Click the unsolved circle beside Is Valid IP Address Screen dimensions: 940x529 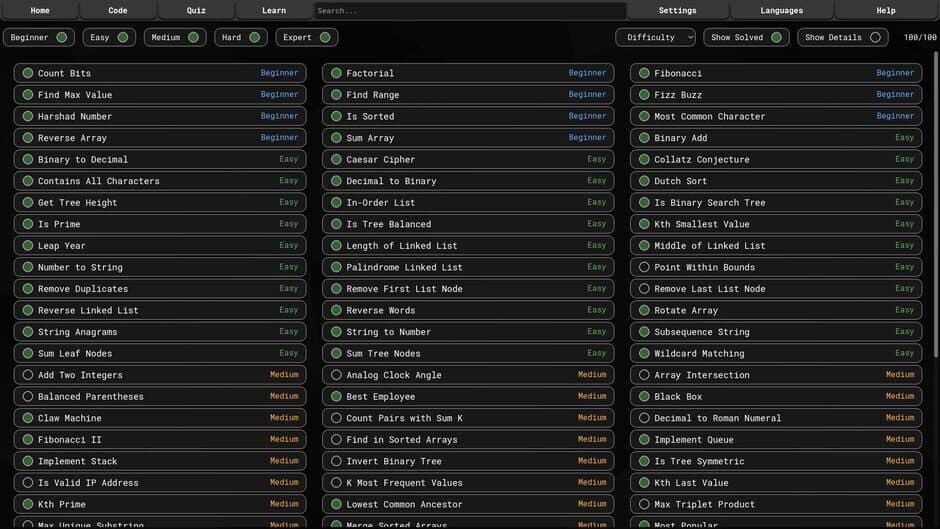(28, 483)
